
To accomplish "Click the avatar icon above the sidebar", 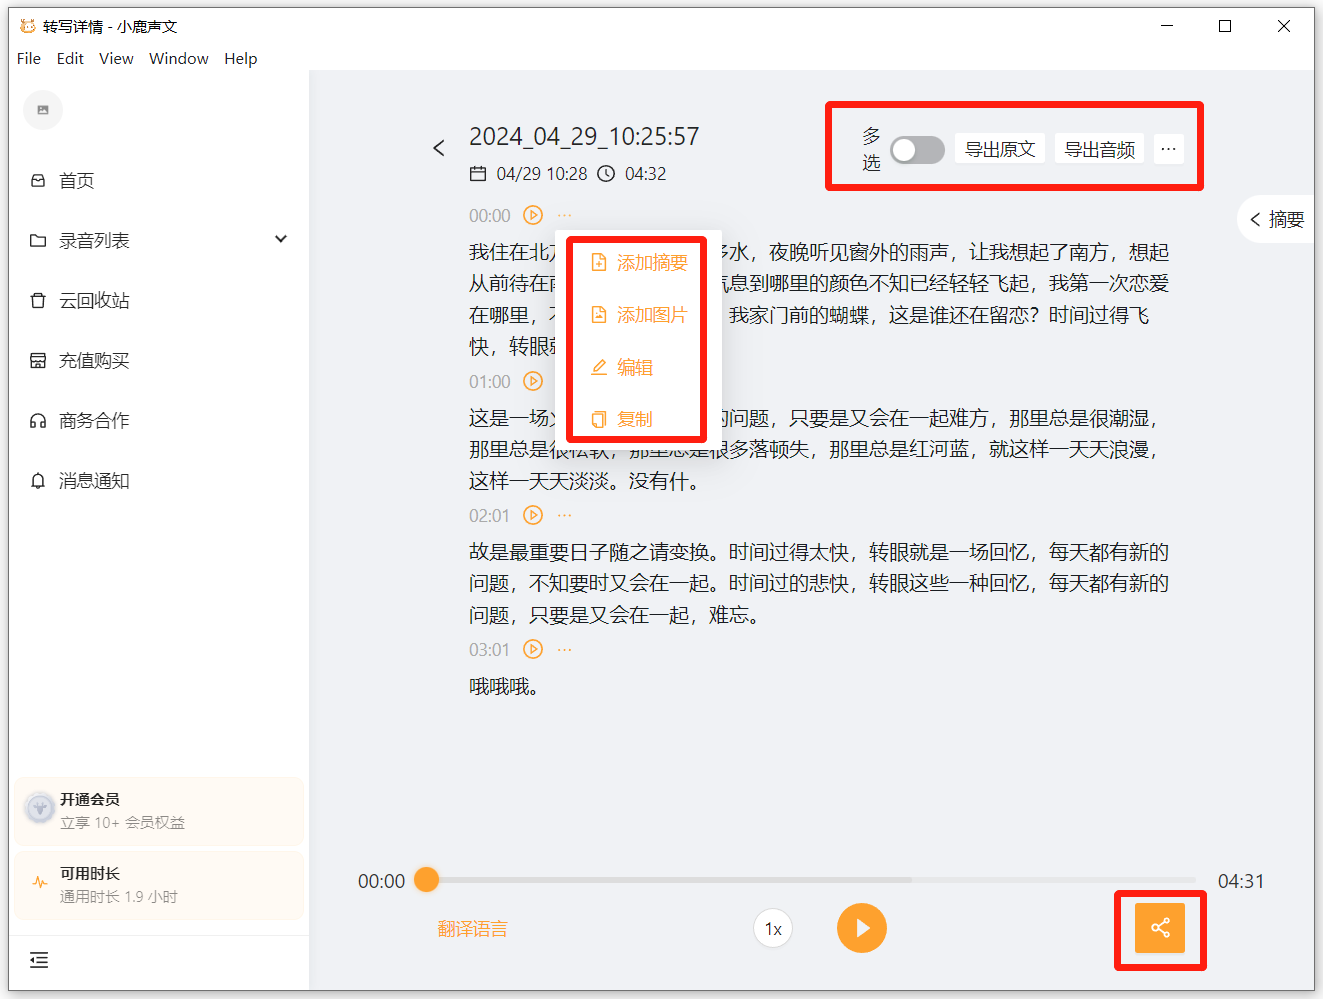I will (43, 110).
